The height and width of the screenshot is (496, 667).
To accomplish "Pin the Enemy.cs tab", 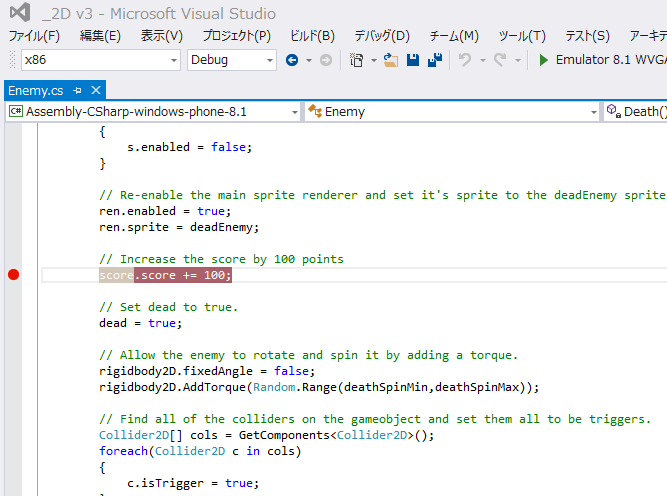I will [77, 90].
